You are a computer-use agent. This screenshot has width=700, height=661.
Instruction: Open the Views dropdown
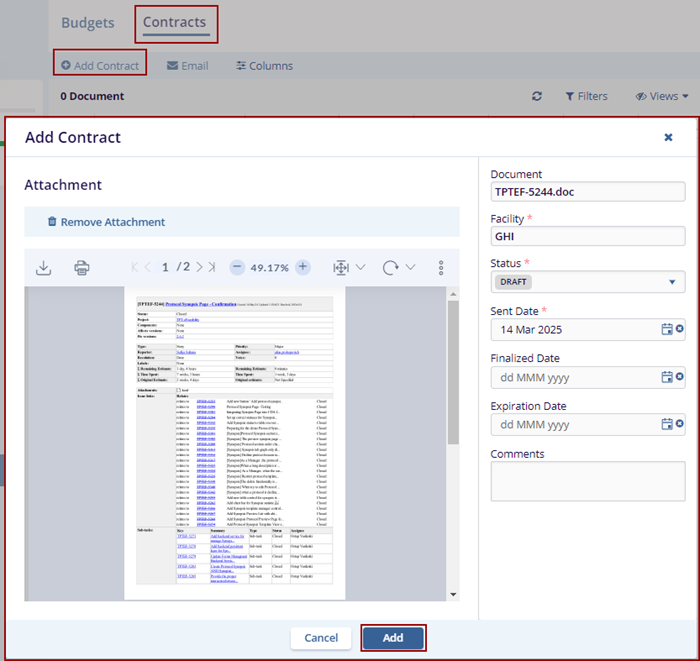point(662,96)
